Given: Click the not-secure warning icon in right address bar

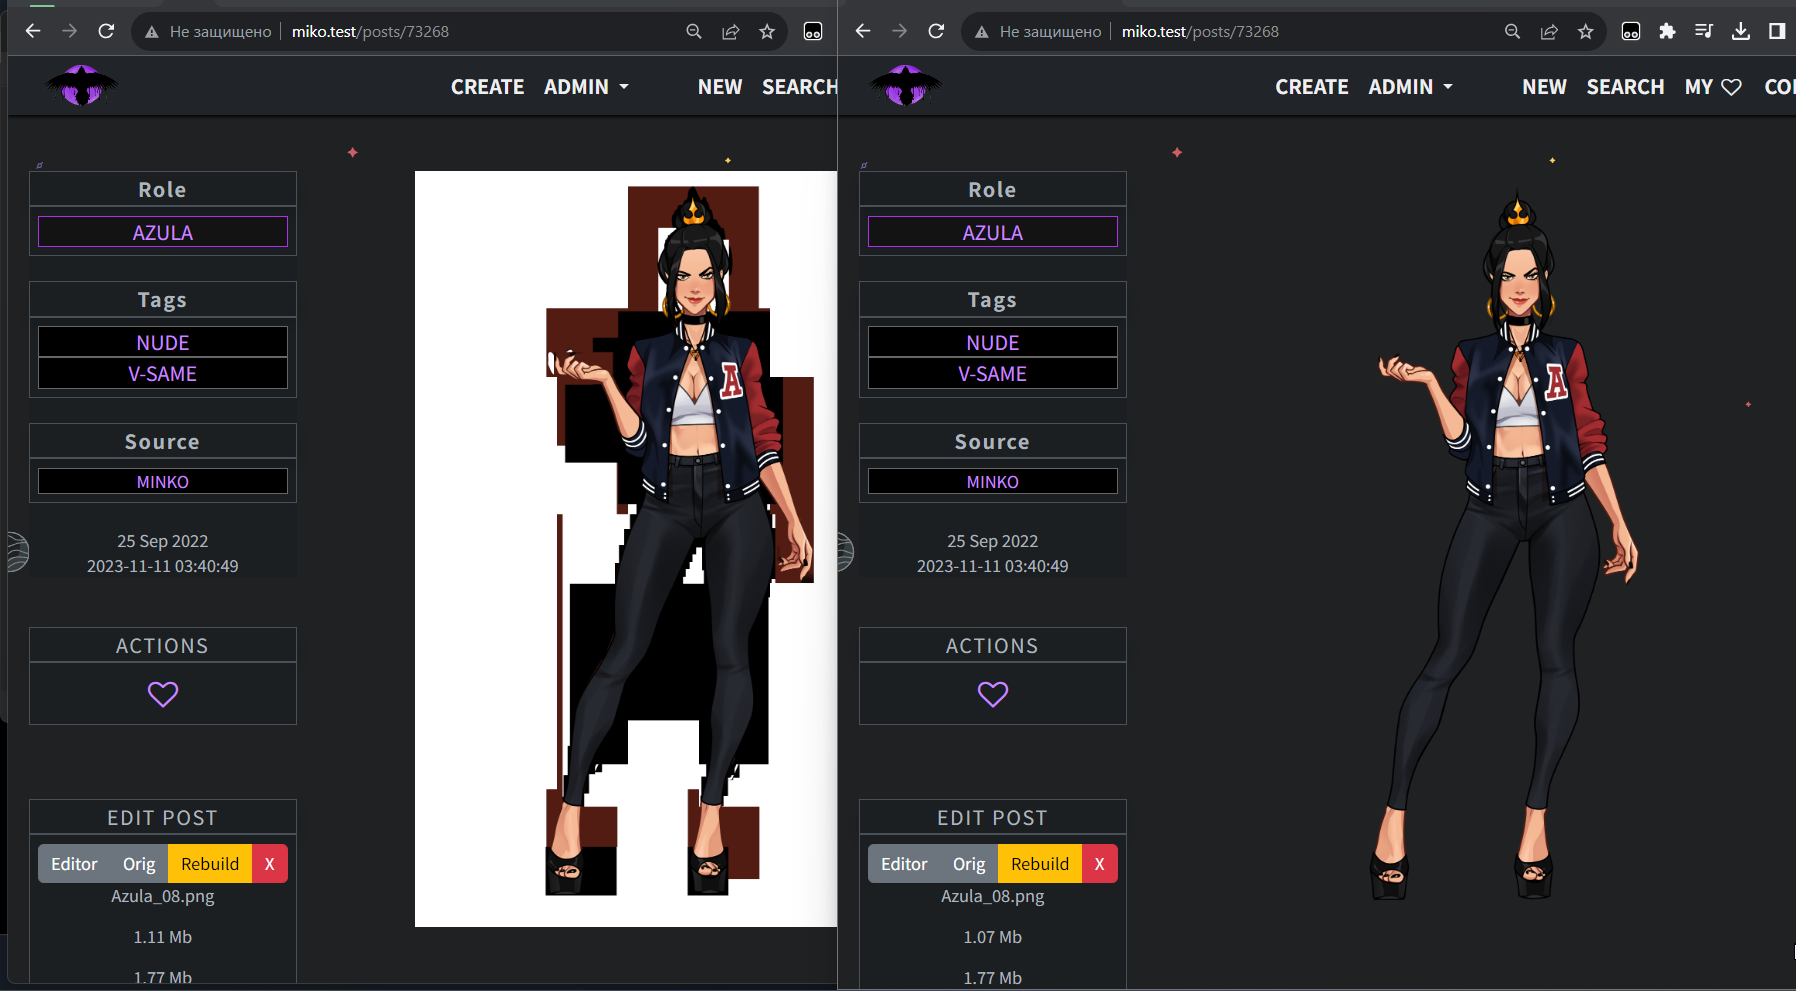Looking at the screenshot, I should coord(982,32).
